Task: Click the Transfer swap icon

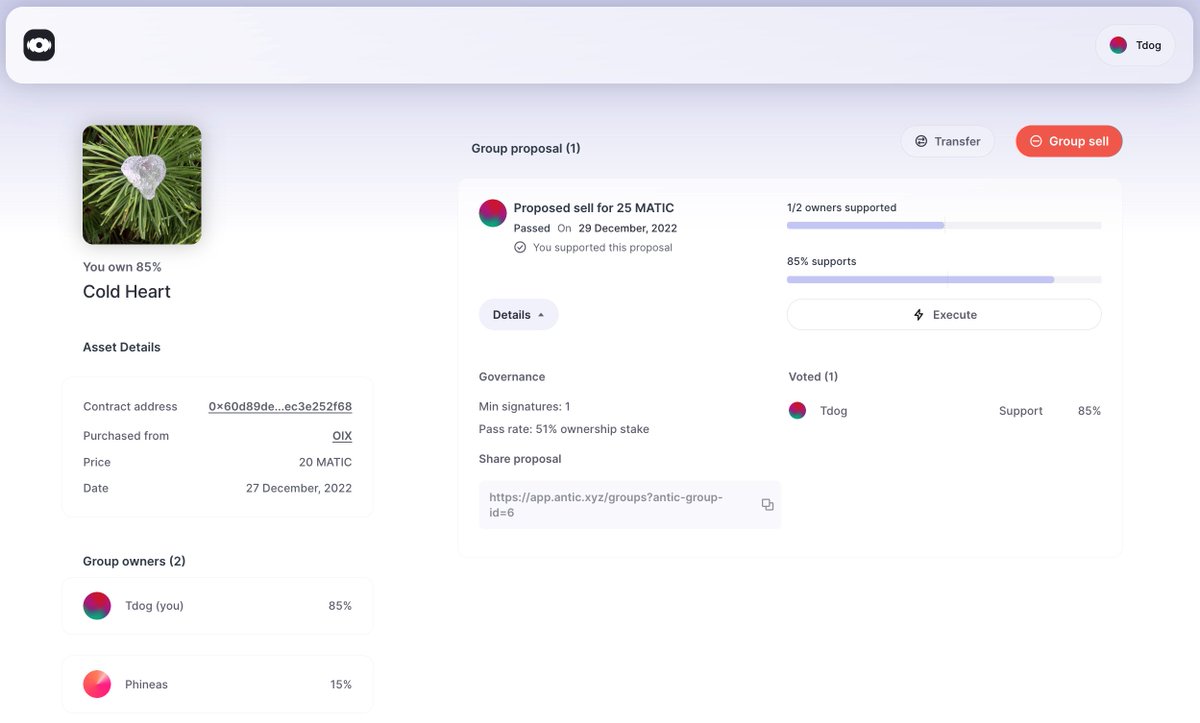Action: 921,141
